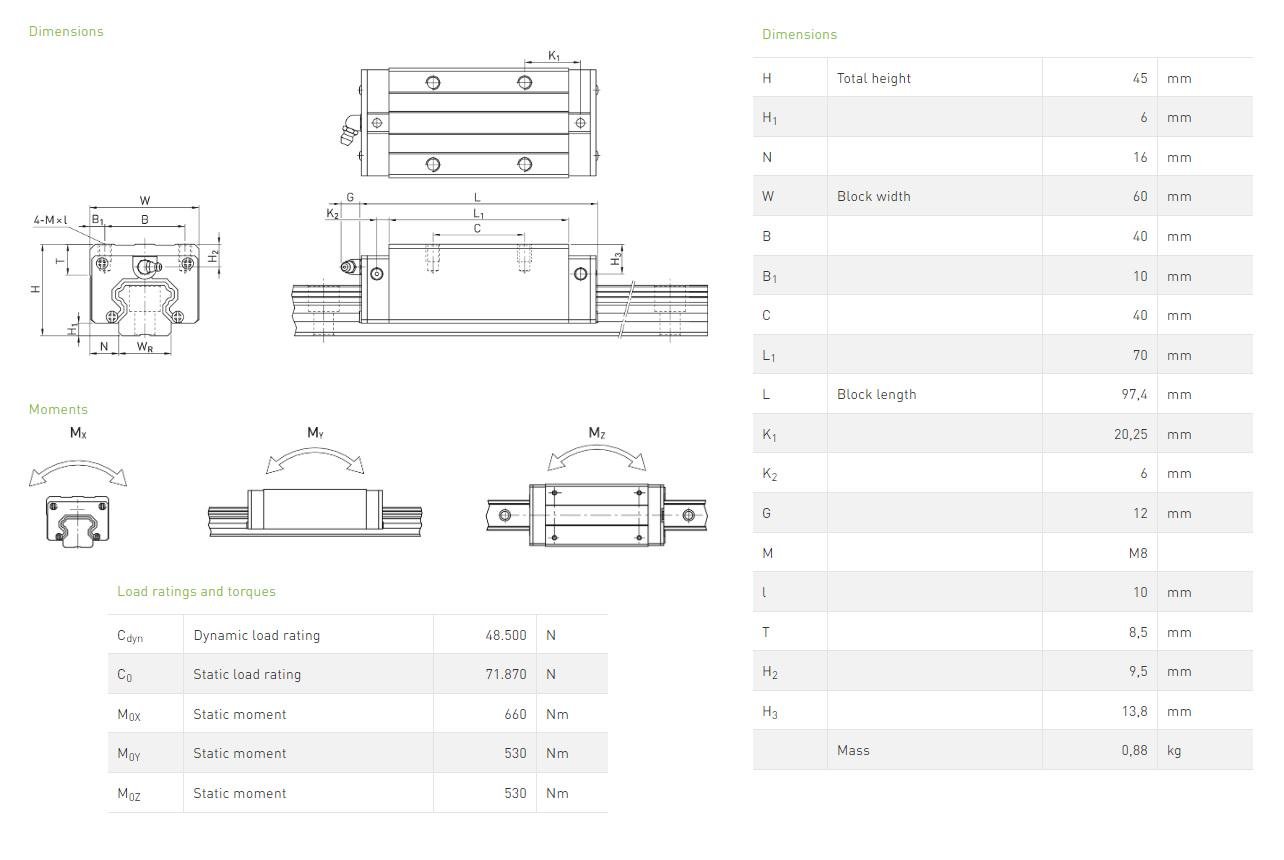
Task: Click the value '16' in row N
Action: [1140, 157]
